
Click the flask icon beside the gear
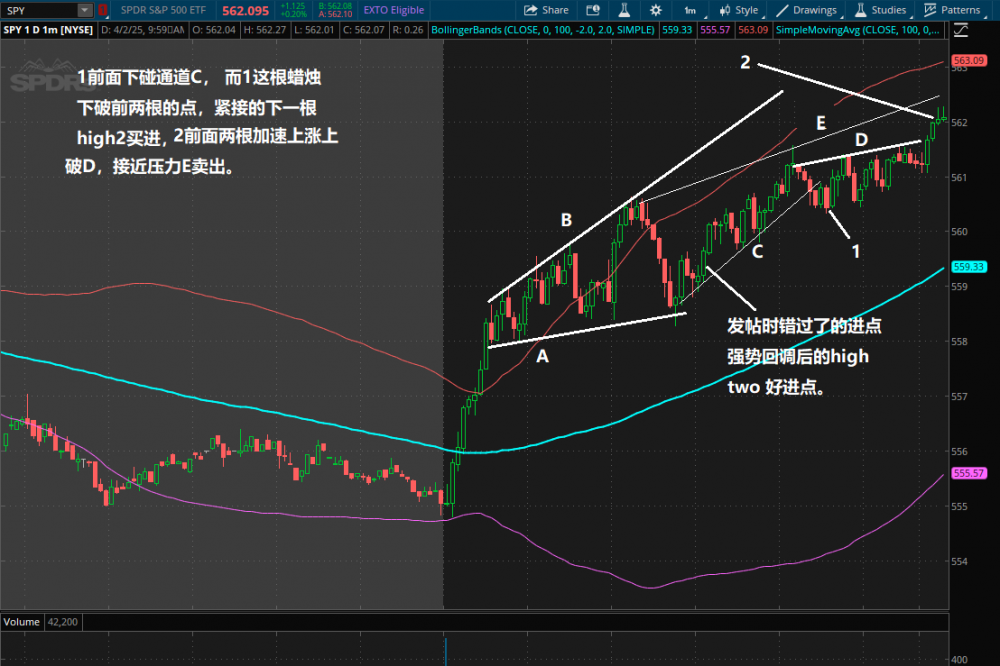click(624, 10)
